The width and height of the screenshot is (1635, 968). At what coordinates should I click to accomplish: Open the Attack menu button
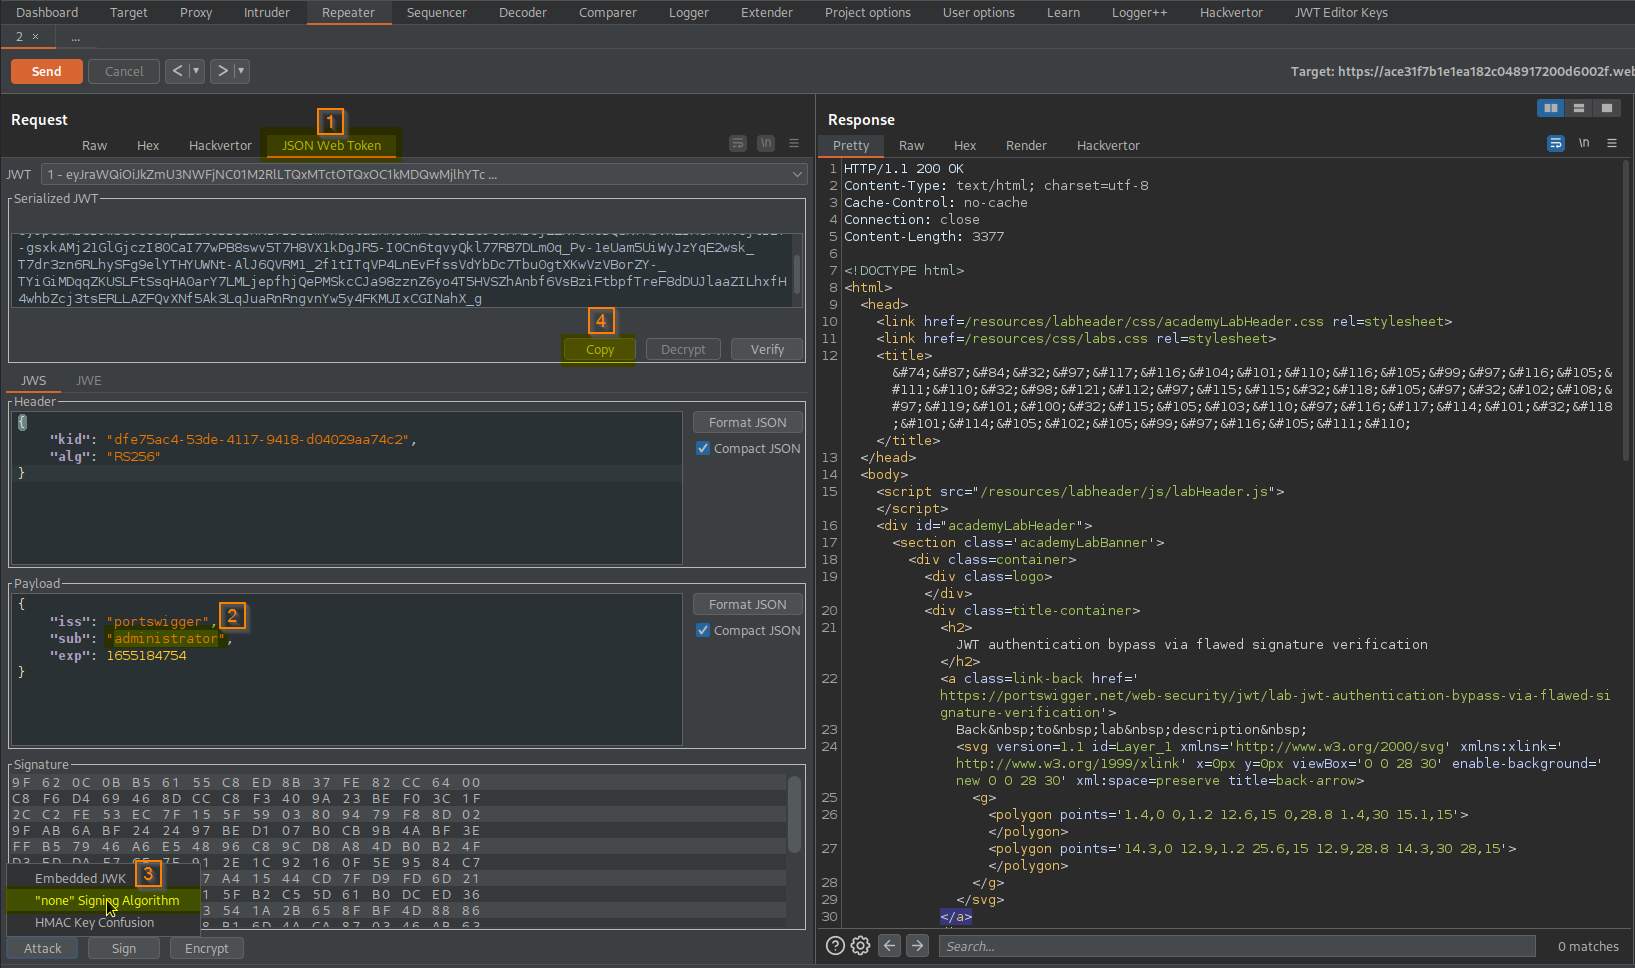43,948
